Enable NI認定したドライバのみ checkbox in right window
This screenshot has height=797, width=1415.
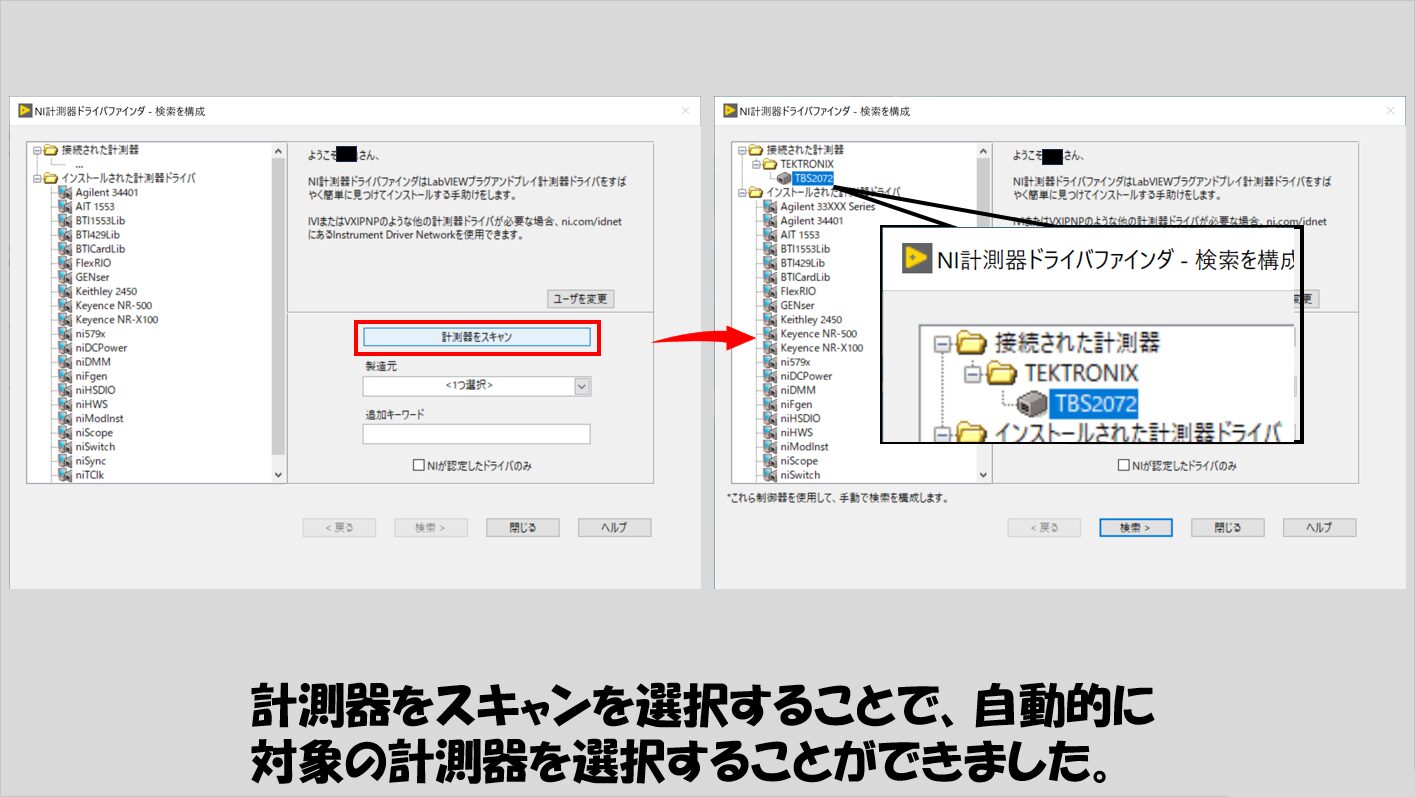point(1124,465)
